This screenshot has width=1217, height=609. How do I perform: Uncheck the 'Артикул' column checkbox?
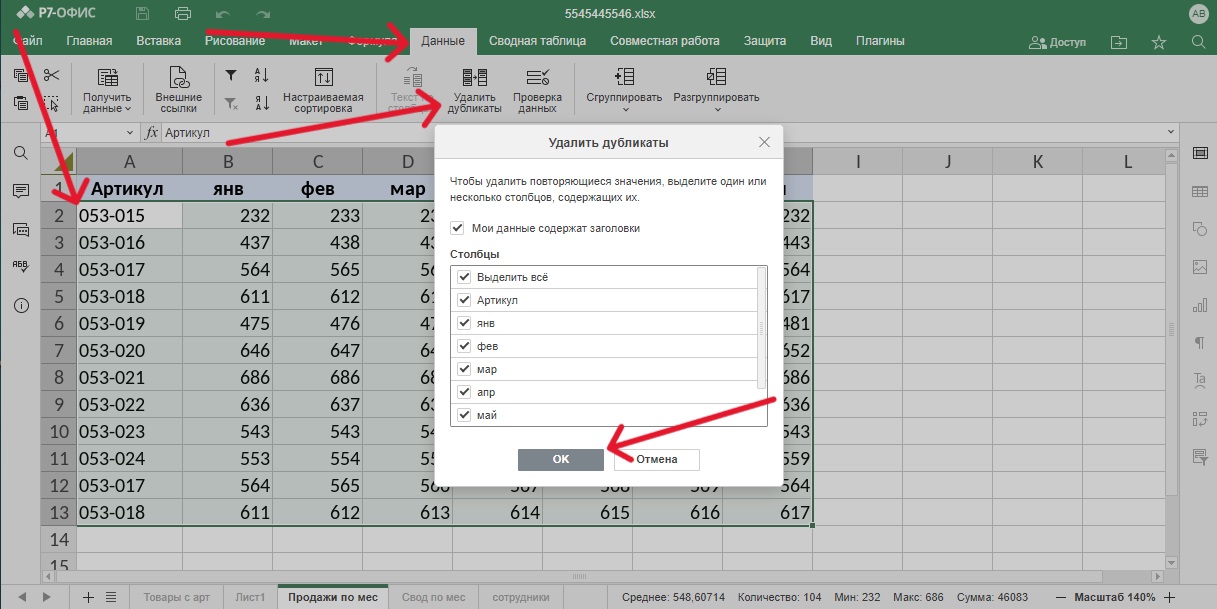(464, 300)
